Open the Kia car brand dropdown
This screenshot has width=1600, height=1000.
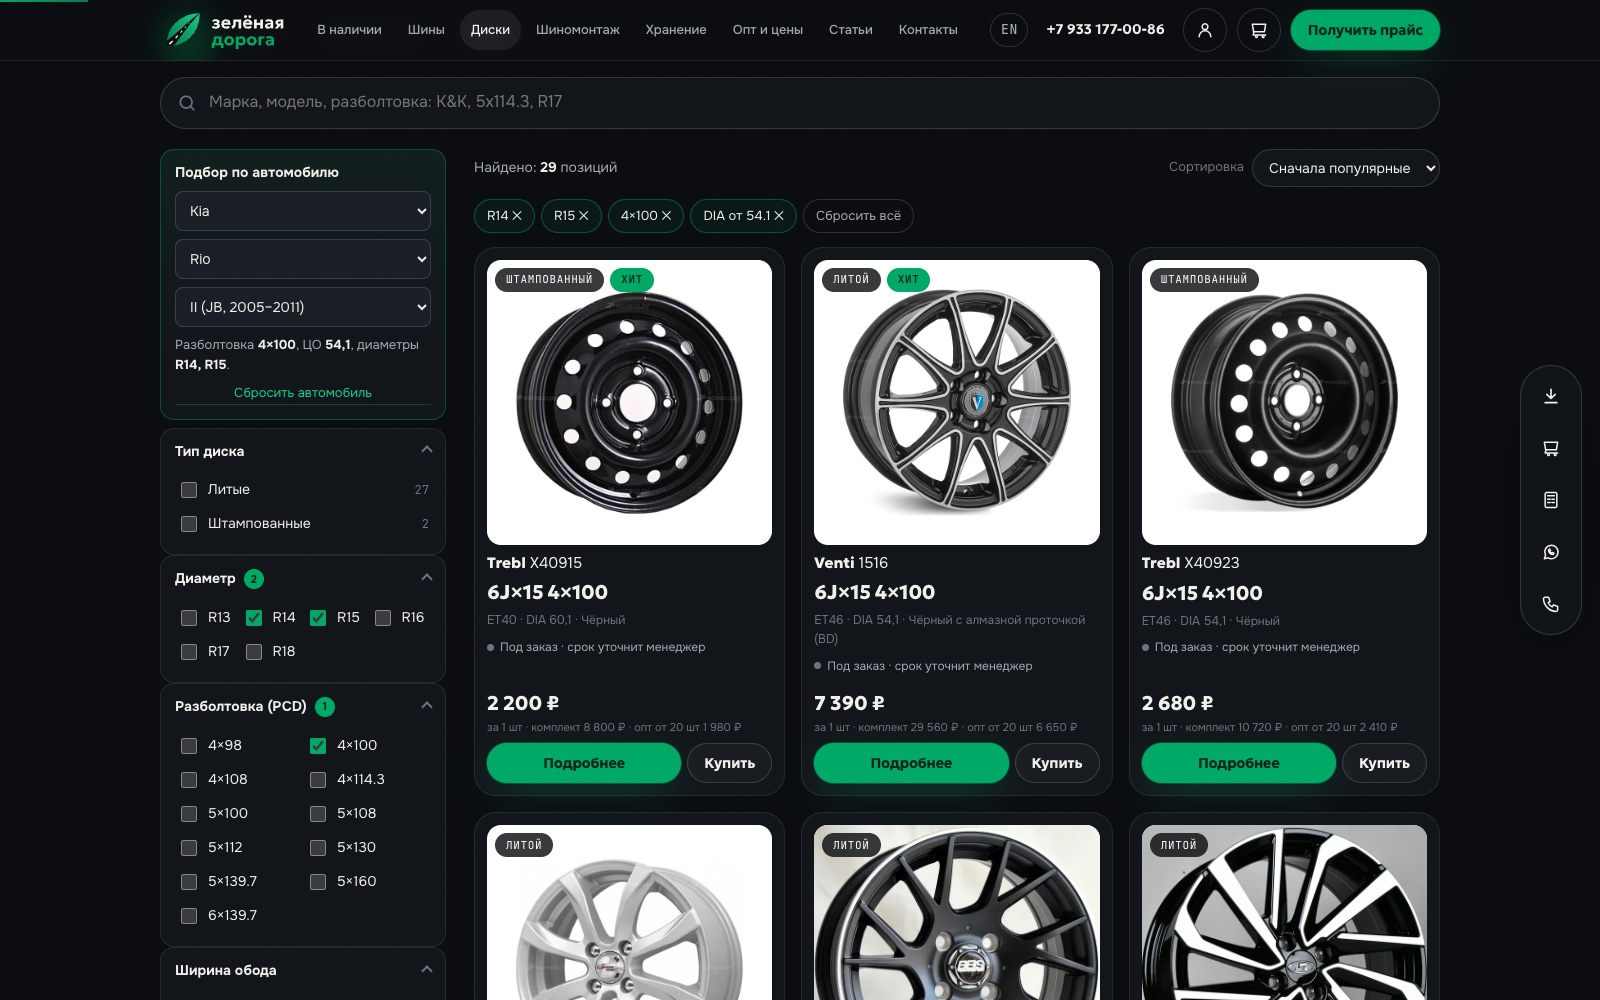pos(303,211)
